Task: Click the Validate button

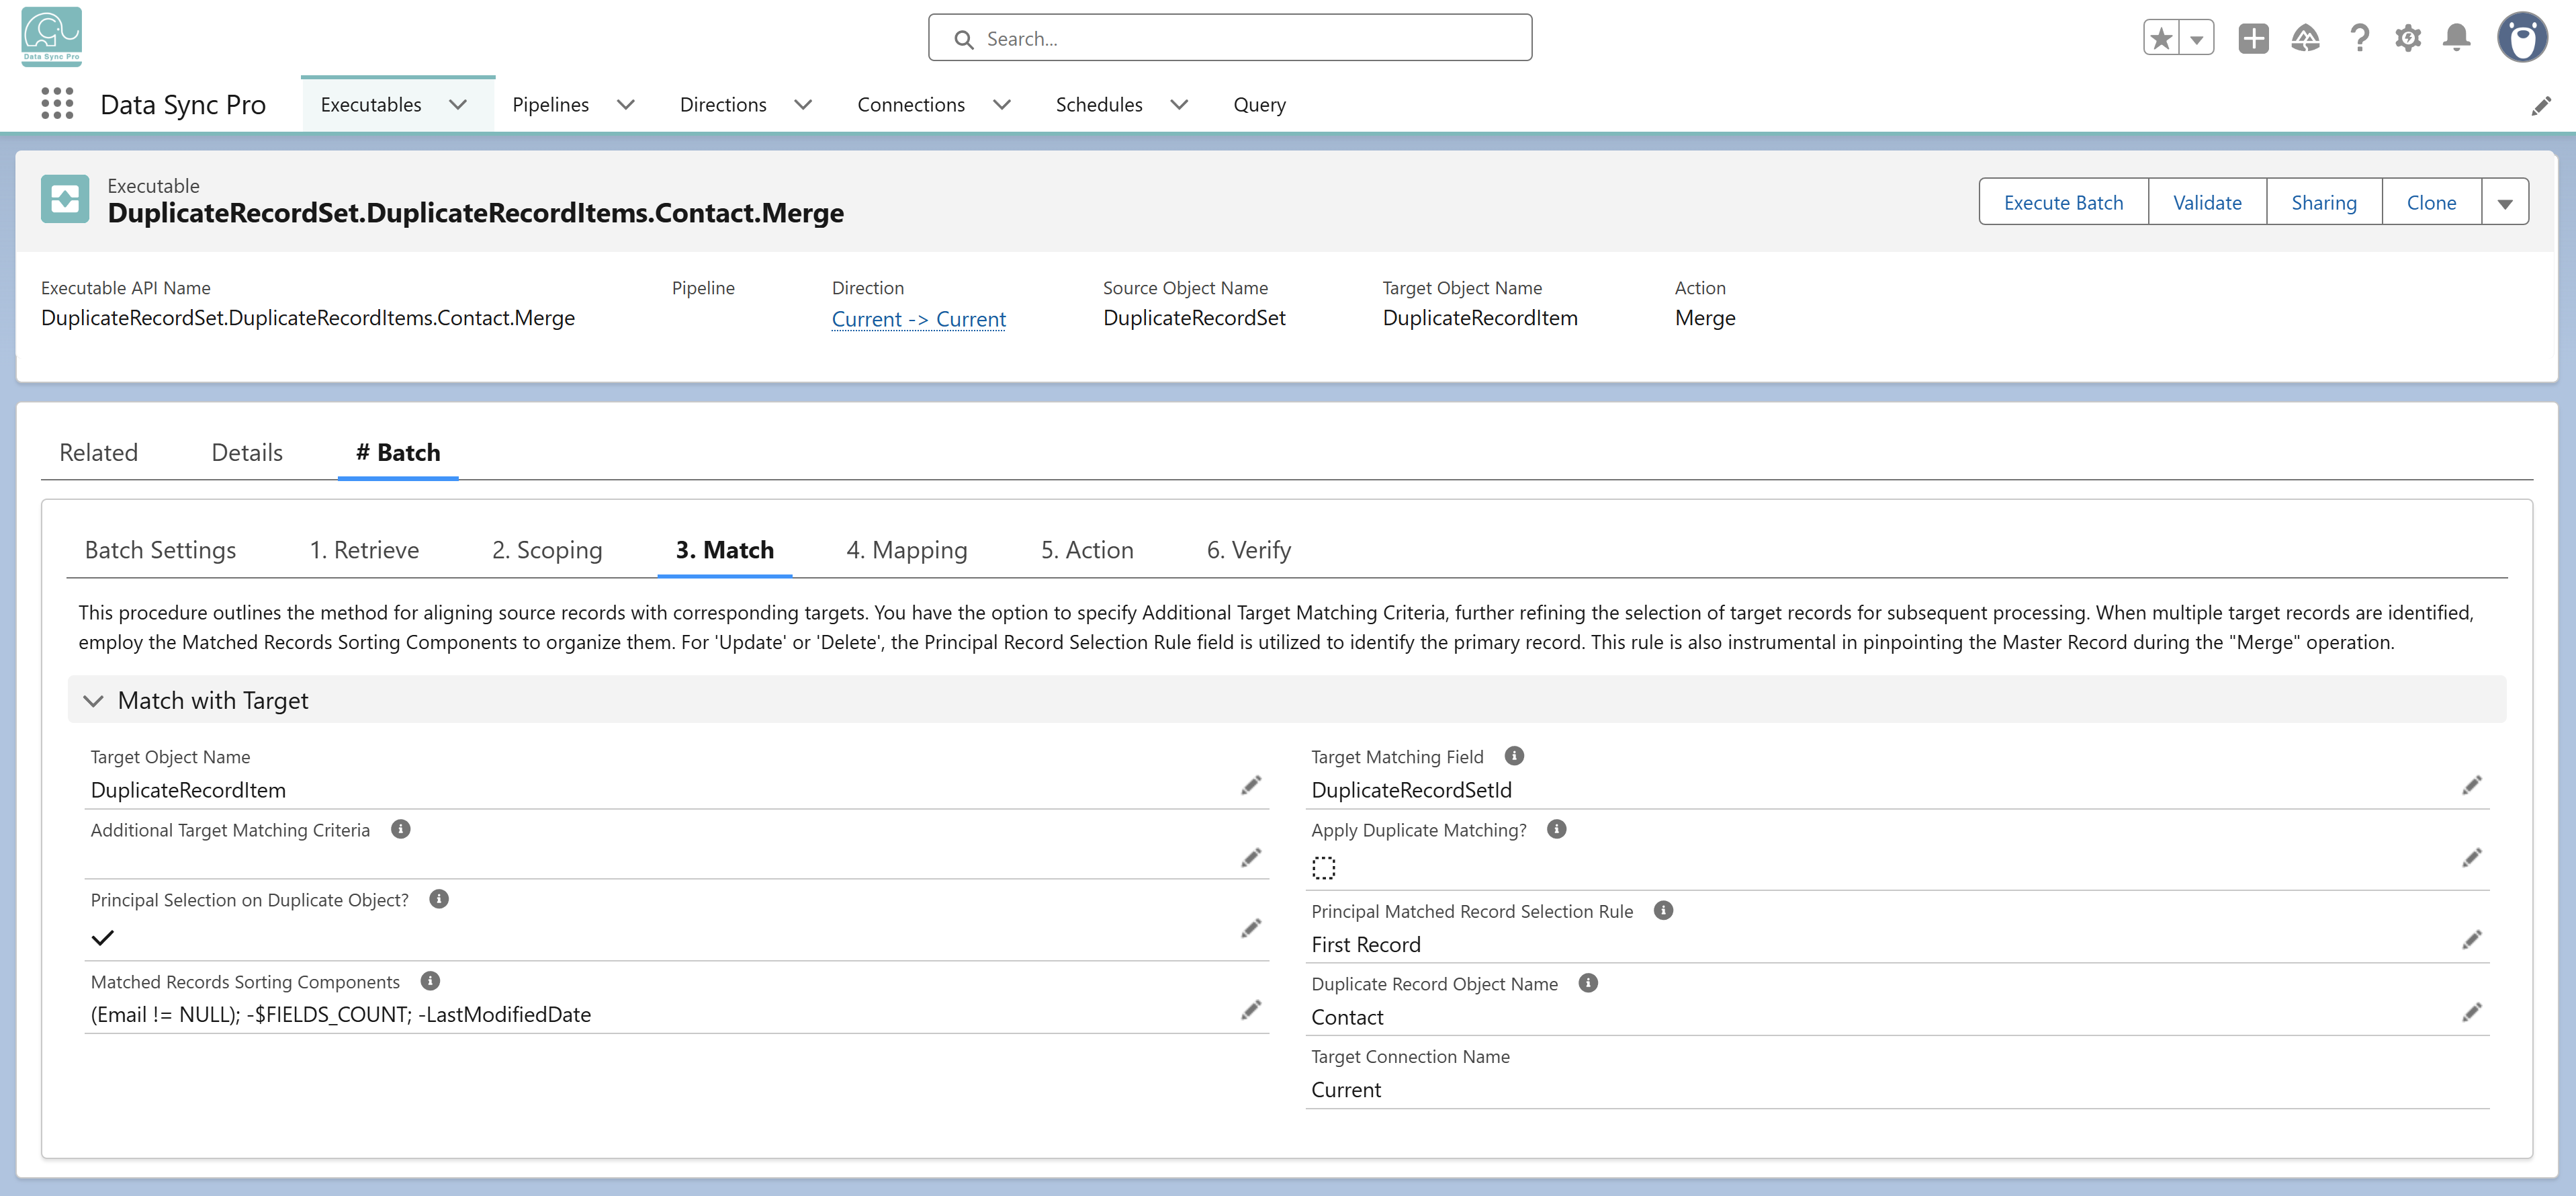Action: pyautogui.click(x=2207, y=202)
